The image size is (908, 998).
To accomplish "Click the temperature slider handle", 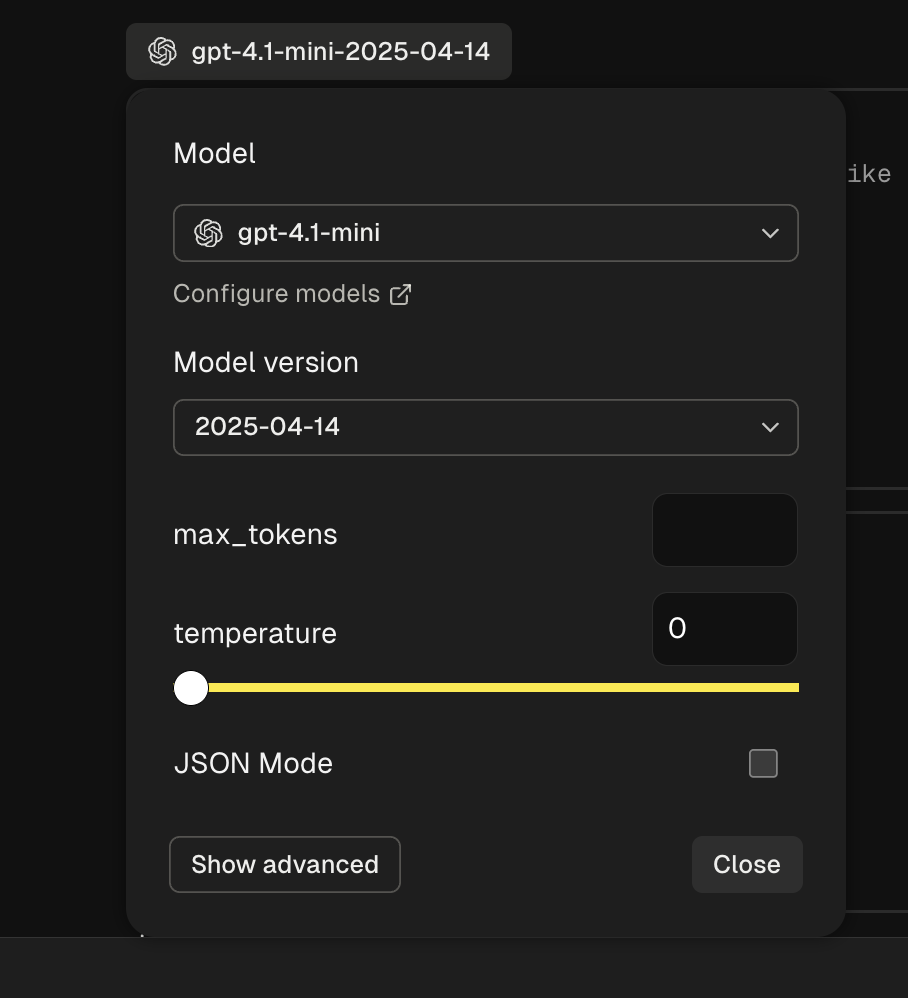I will point(191,687).
